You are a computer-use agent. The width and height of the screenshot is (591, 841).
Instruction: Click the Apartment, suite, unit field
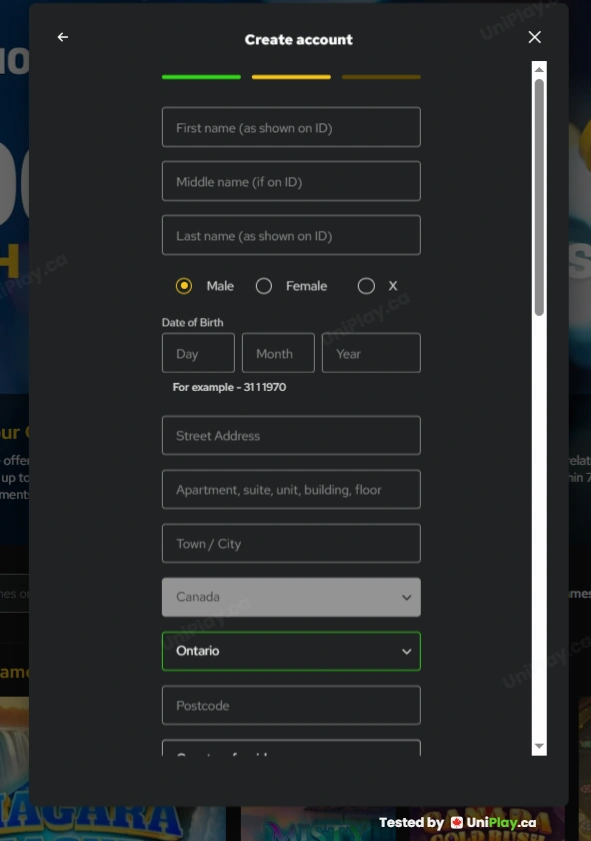pyautogui.click(x=291, y=489)
